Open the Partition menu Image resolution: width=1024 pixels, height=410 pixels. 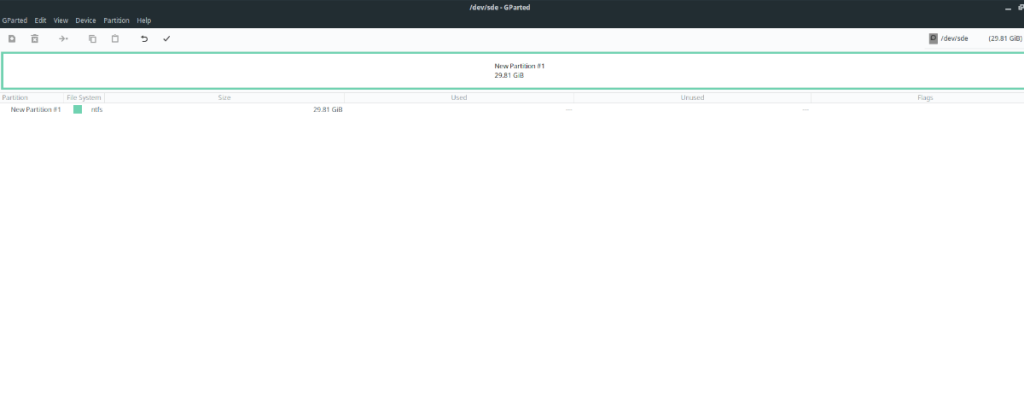[116, 20]
